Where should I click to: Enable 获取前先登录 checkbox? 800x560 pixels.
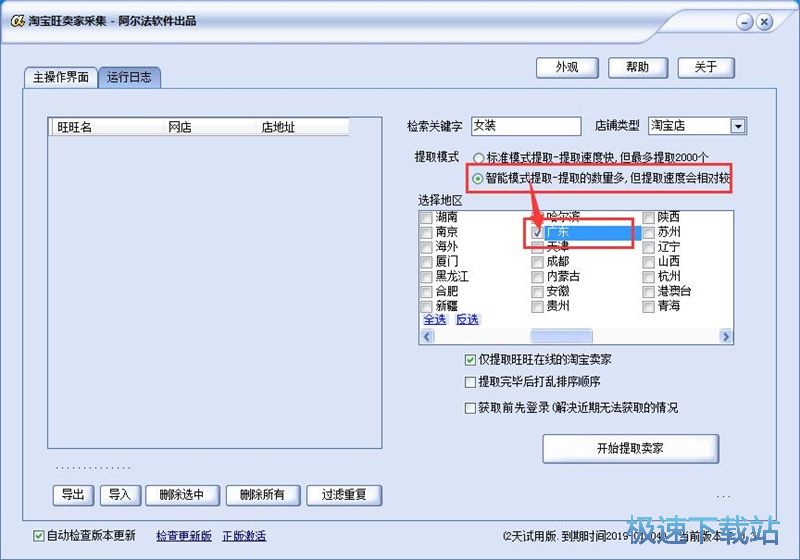point(470,408)
